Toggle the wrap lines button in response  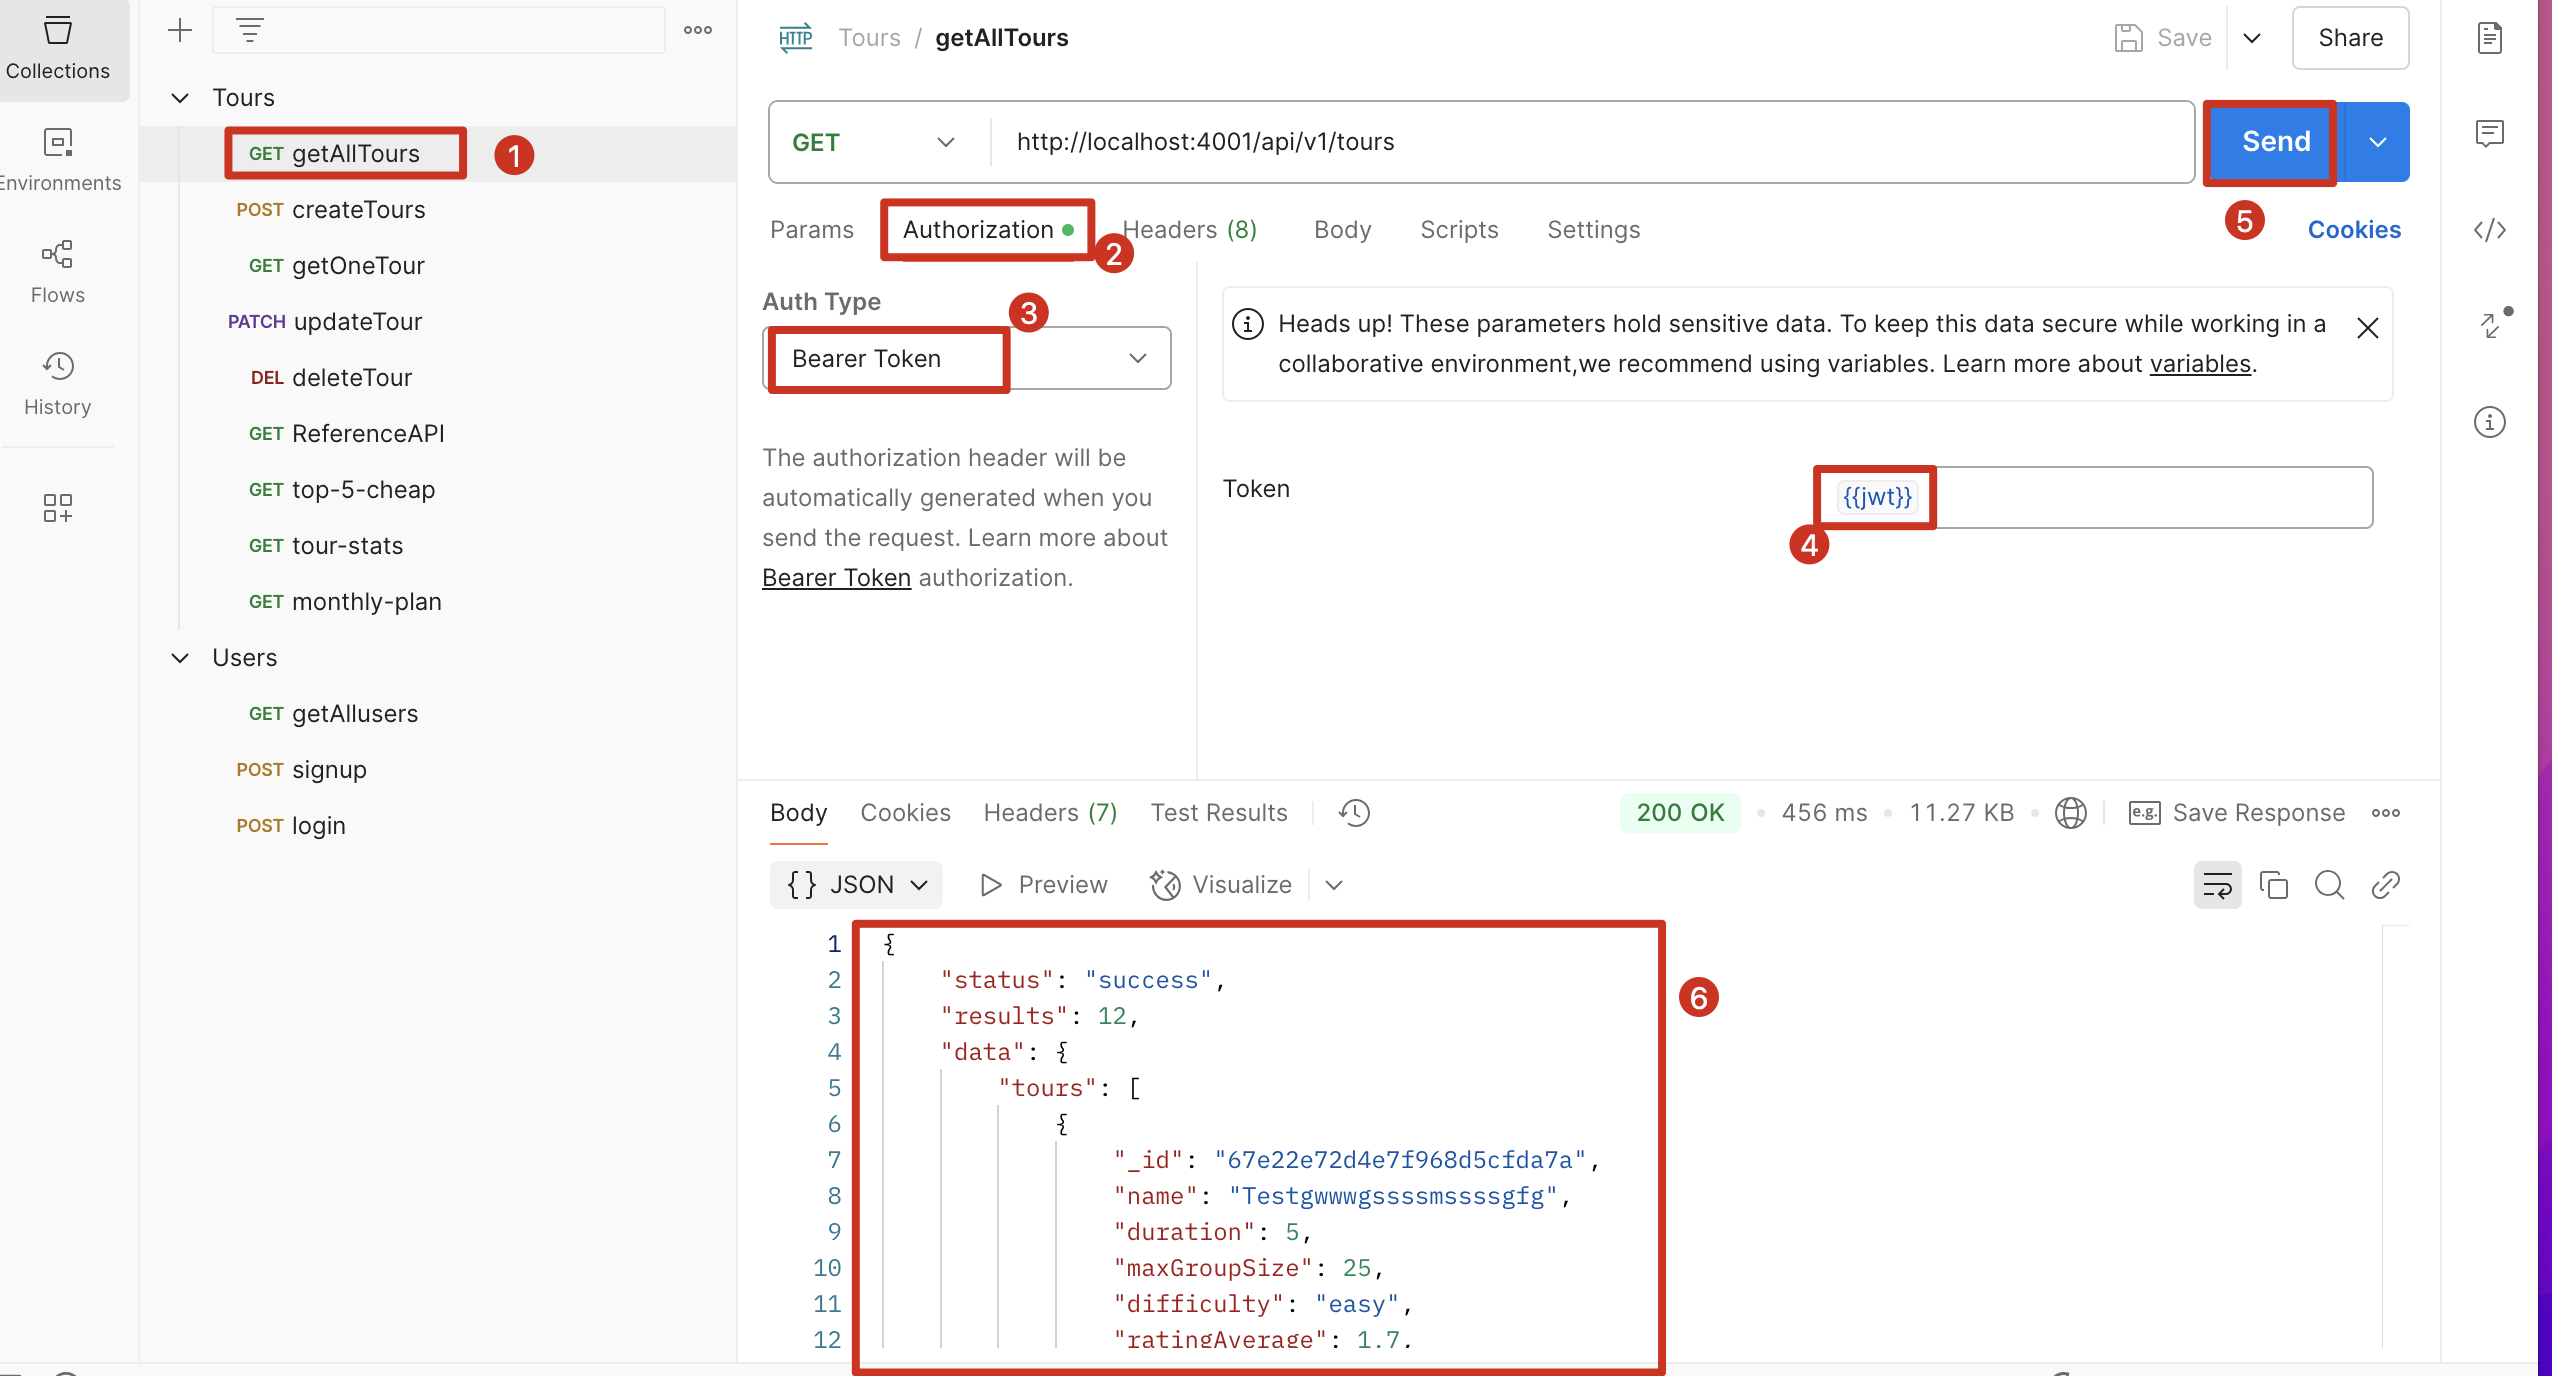click(x=2217, y=885)
